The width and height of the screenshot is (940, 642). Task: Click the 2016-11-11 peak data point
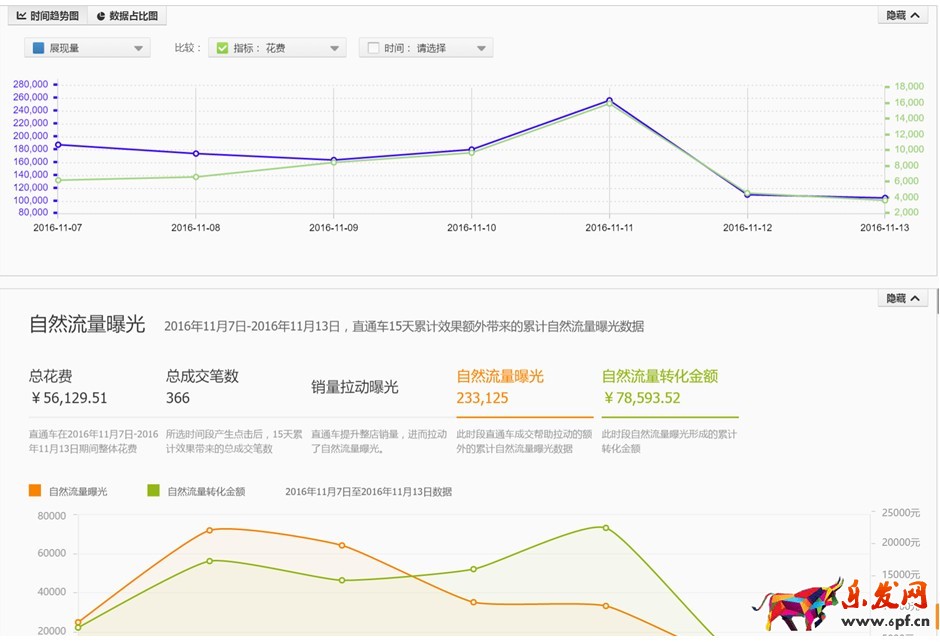[x=609, y=100]
